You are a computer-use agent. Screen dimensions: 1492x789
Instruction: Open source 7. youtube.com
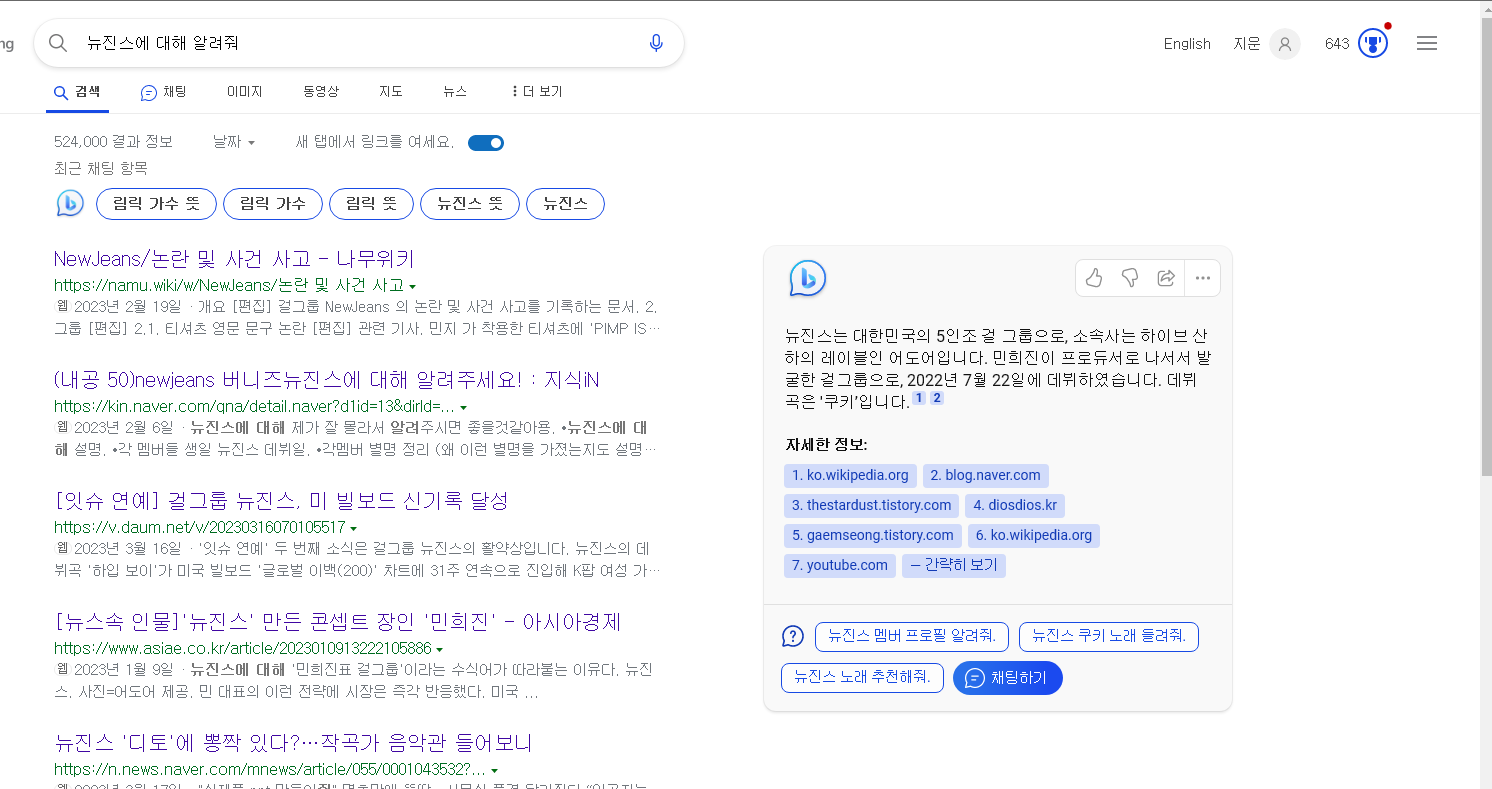point(840,565)
